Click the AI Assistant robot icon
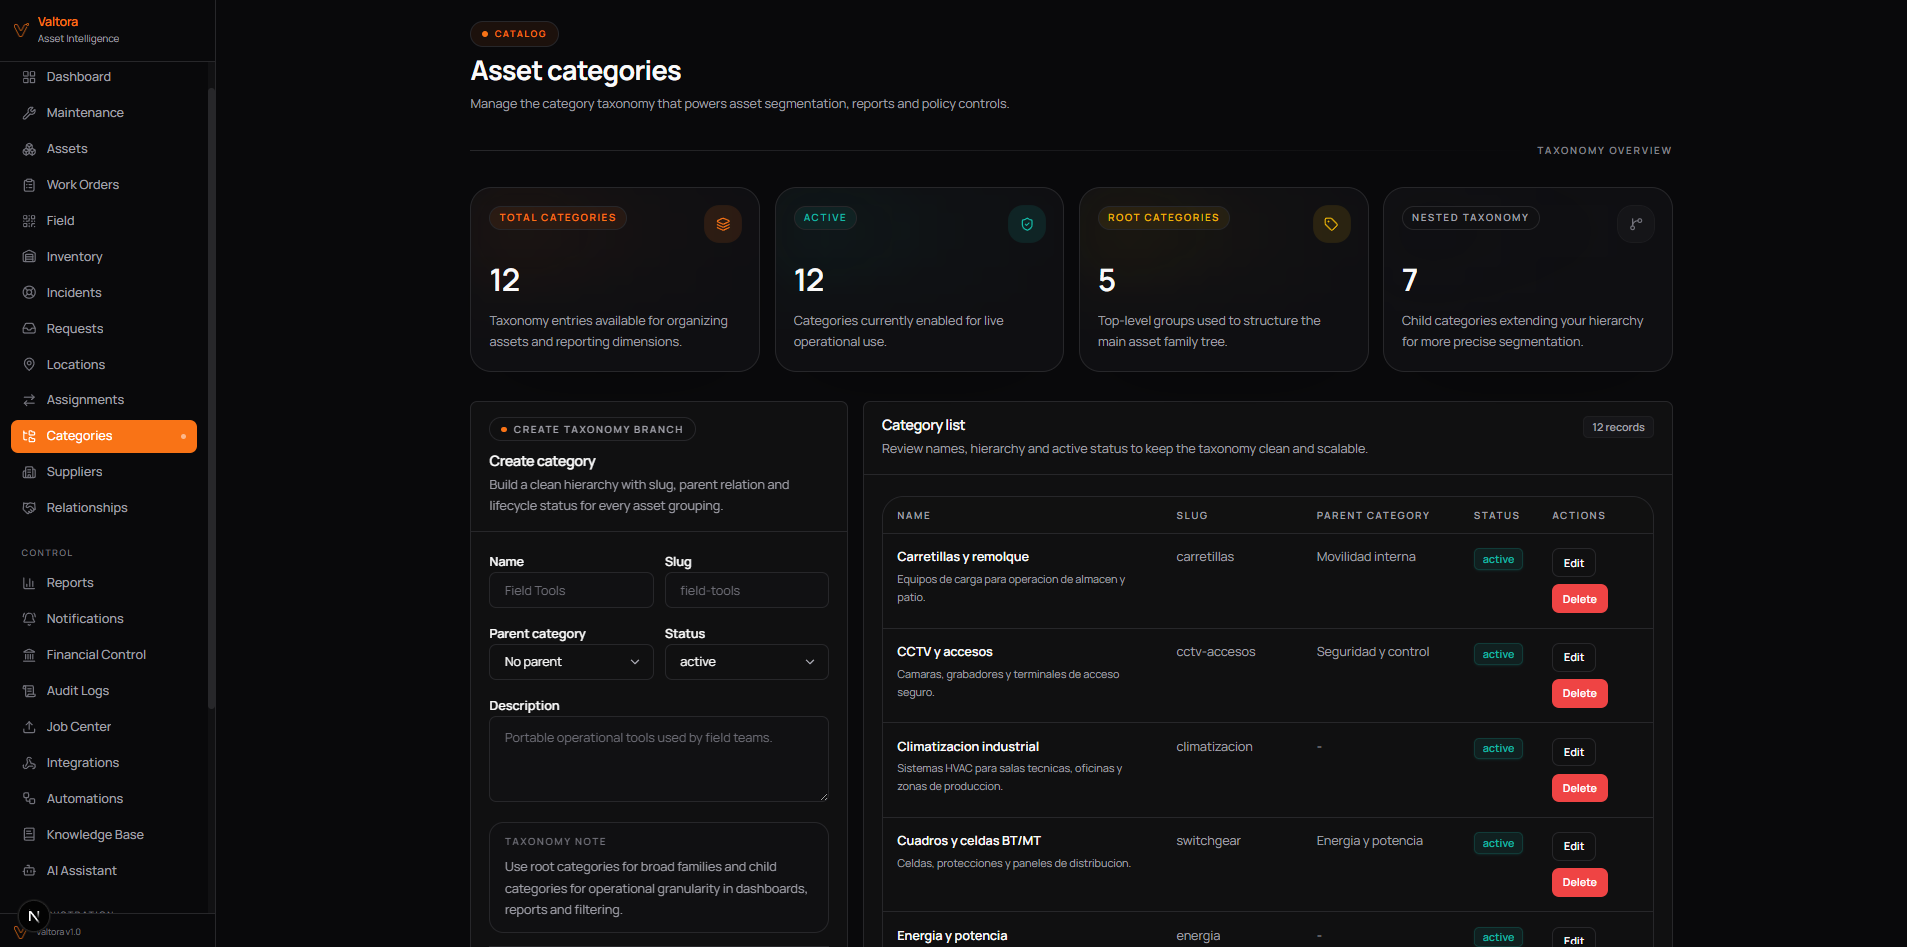 [x=29, y=871]
